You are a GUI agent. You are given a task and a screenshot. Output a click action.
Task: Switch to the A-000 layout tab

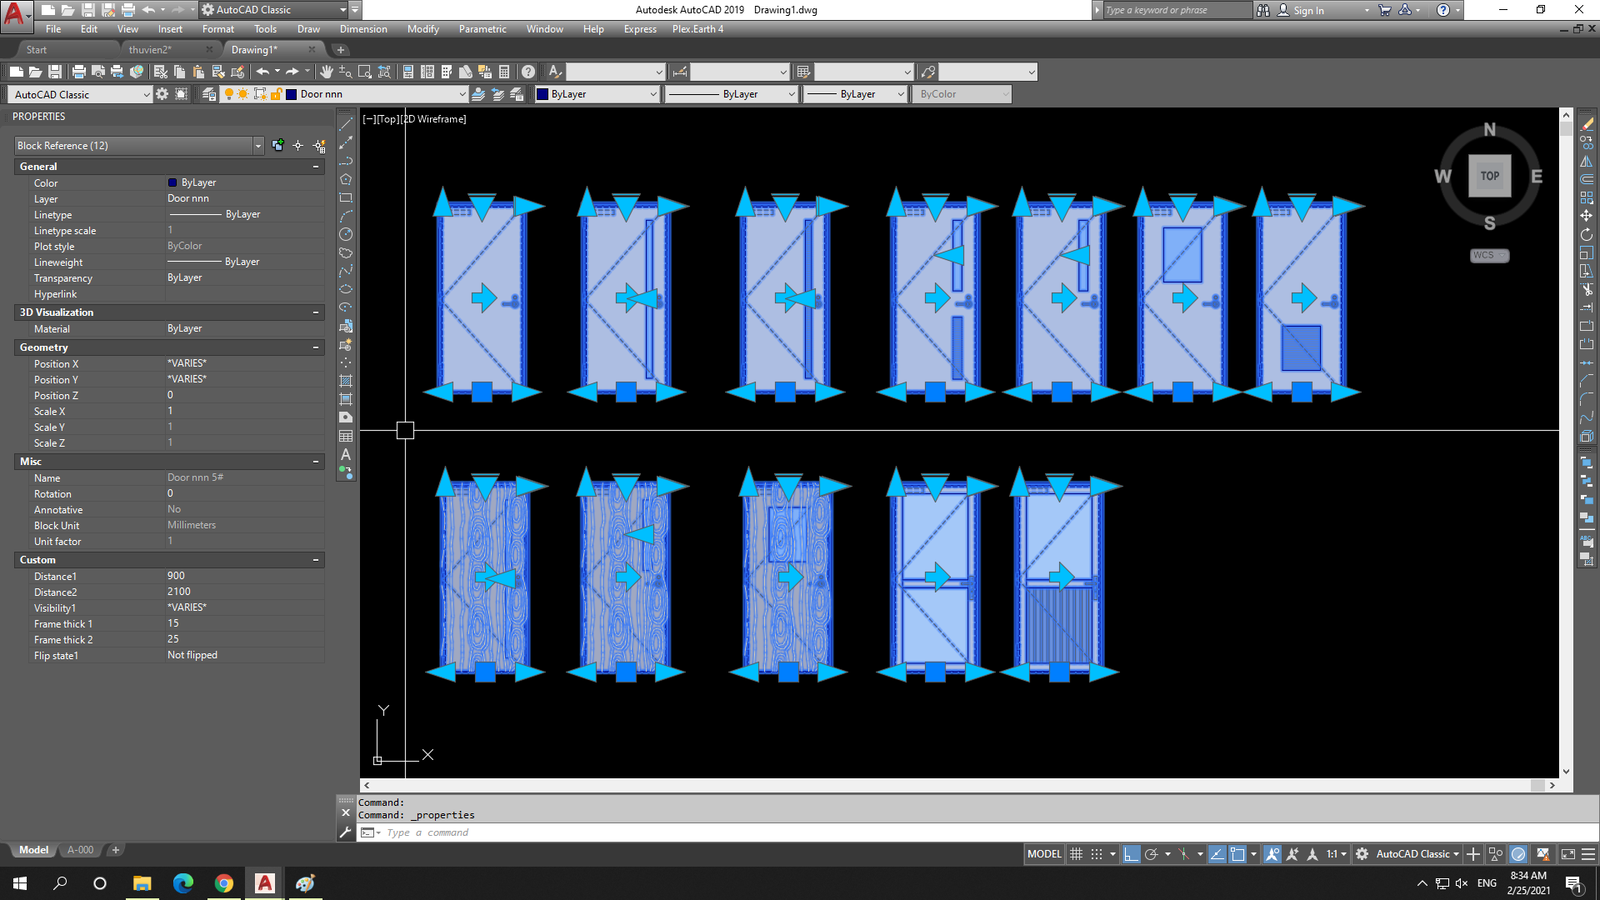[x=80, y=849]
